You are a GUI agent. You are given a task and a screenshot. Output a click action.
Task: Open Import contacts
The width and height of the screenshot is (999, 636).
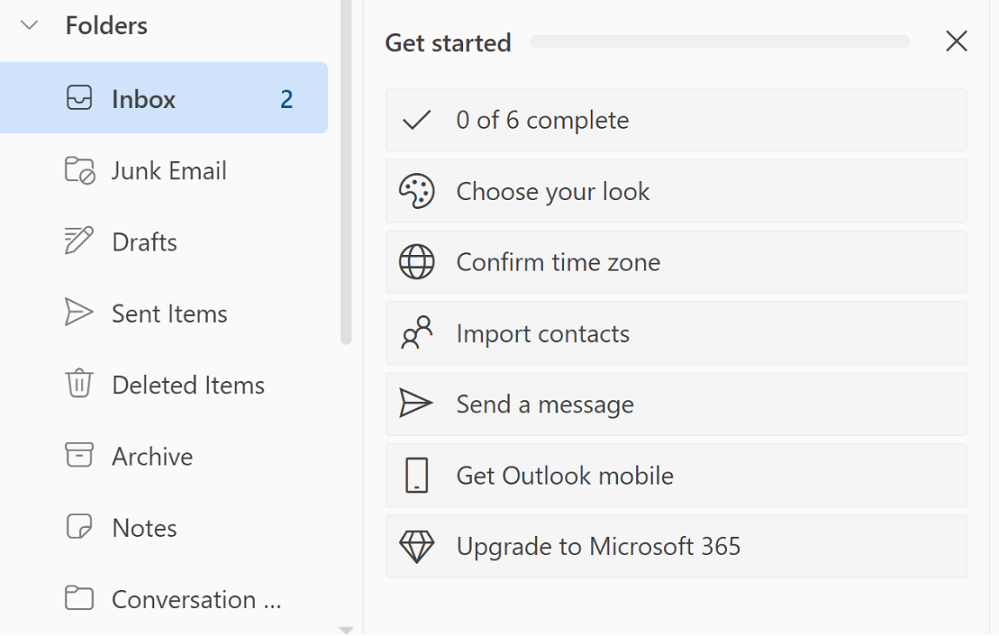676,333
